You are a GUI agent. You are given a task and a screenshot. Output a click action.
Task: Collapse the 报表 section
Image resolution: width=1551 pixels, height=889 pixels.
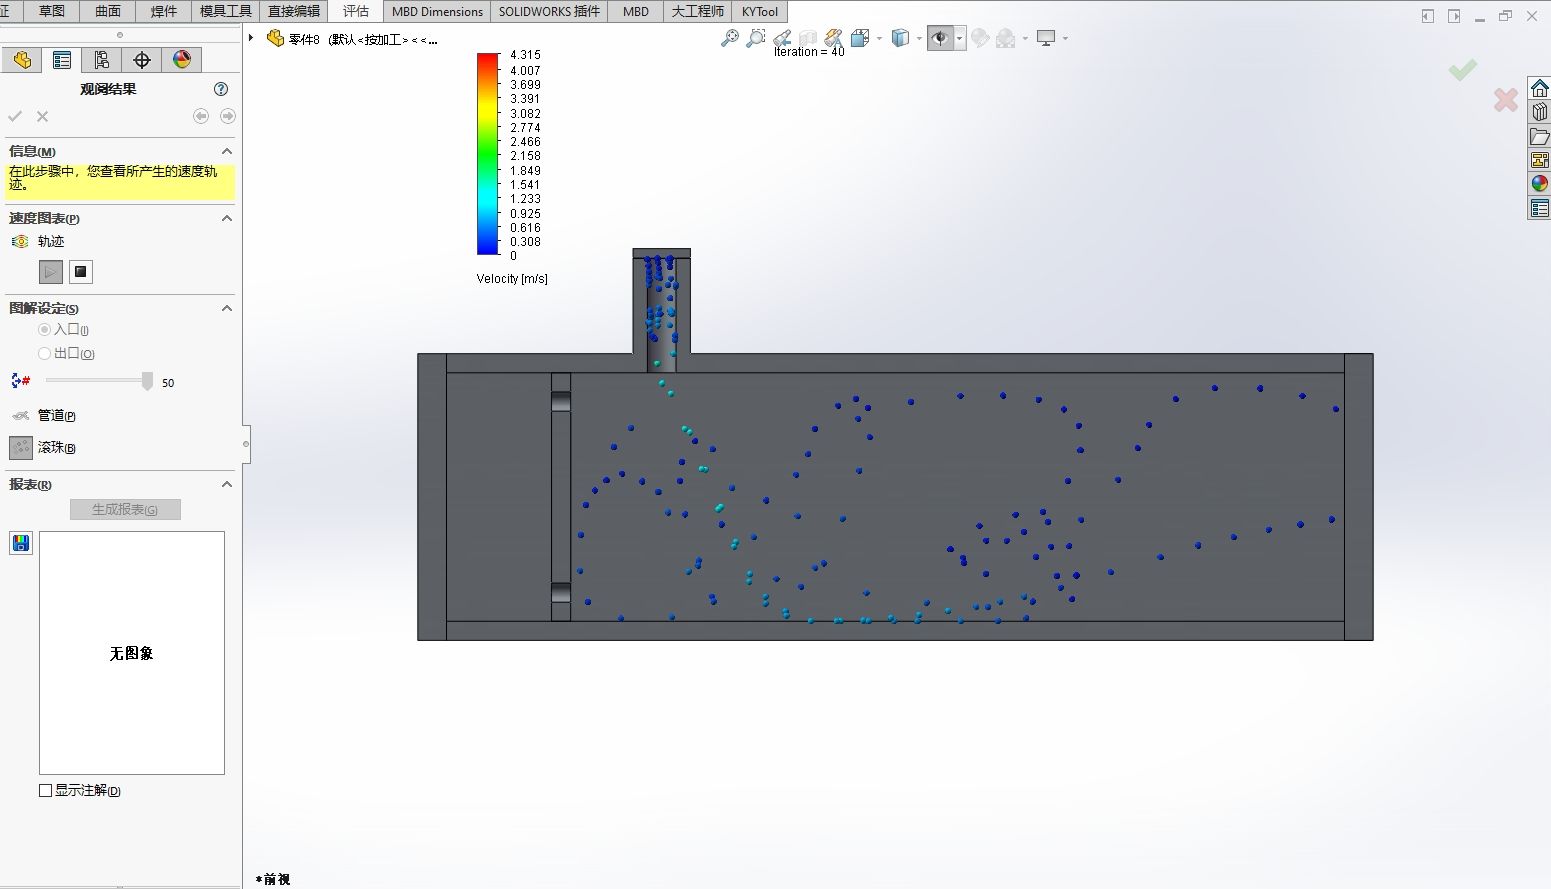coord(227,484)
